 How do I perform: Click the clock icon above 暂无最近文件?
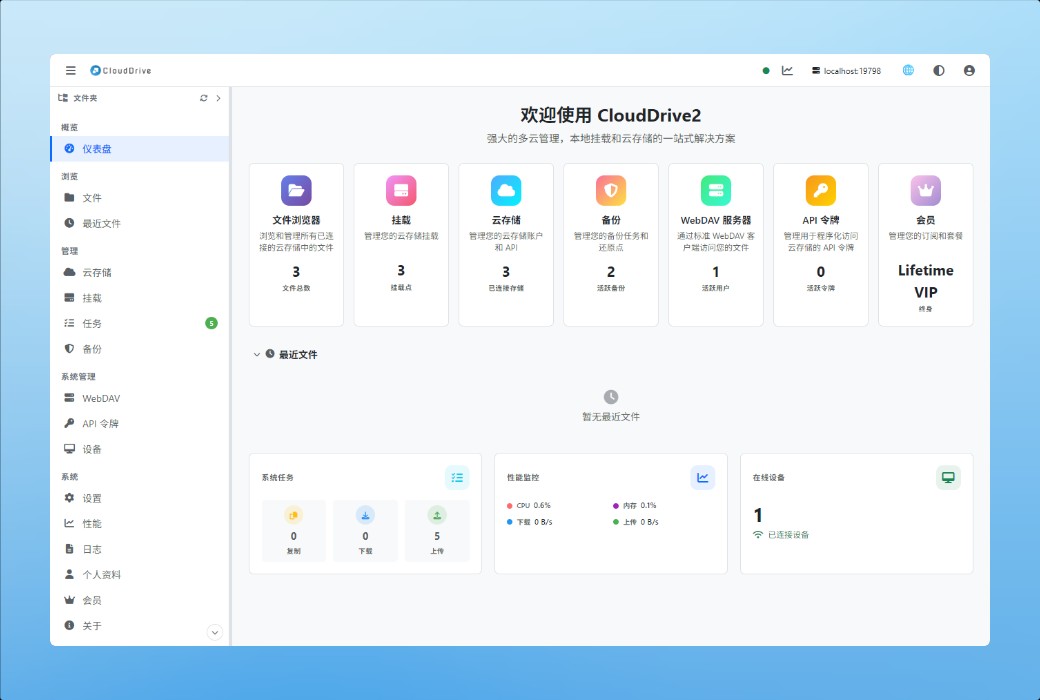pyautogui.click(x=611, y=397)
